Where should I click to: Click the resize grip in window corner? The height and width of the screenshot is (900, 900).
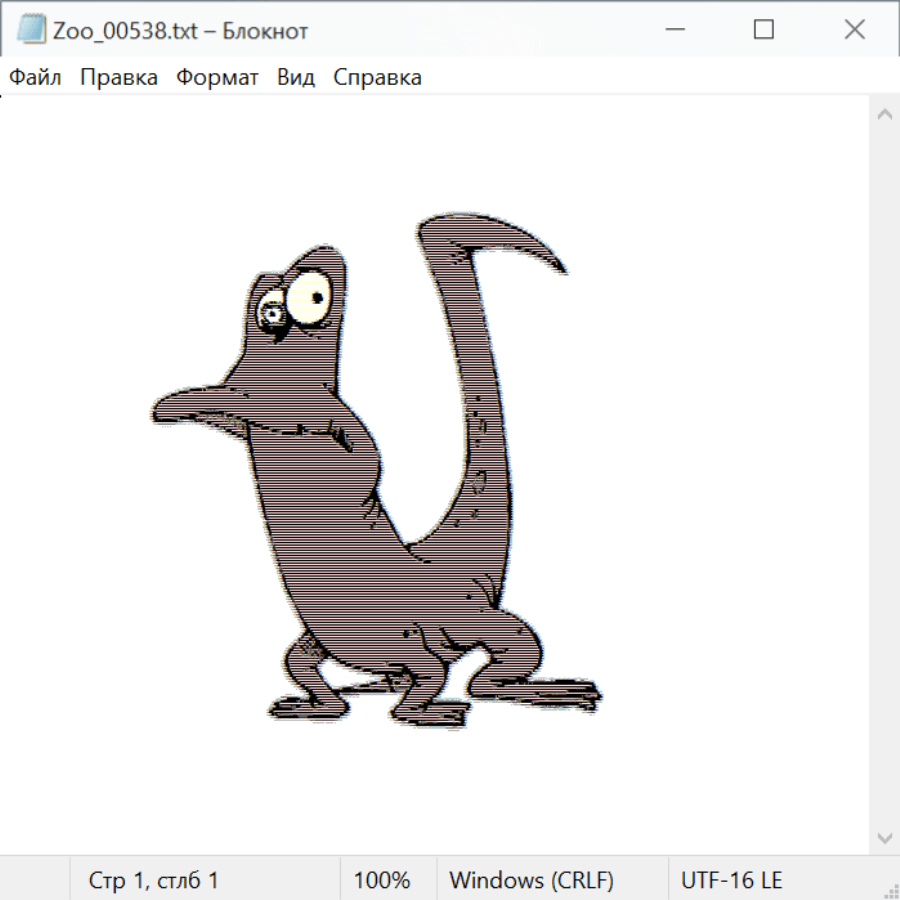pos(891,890)
